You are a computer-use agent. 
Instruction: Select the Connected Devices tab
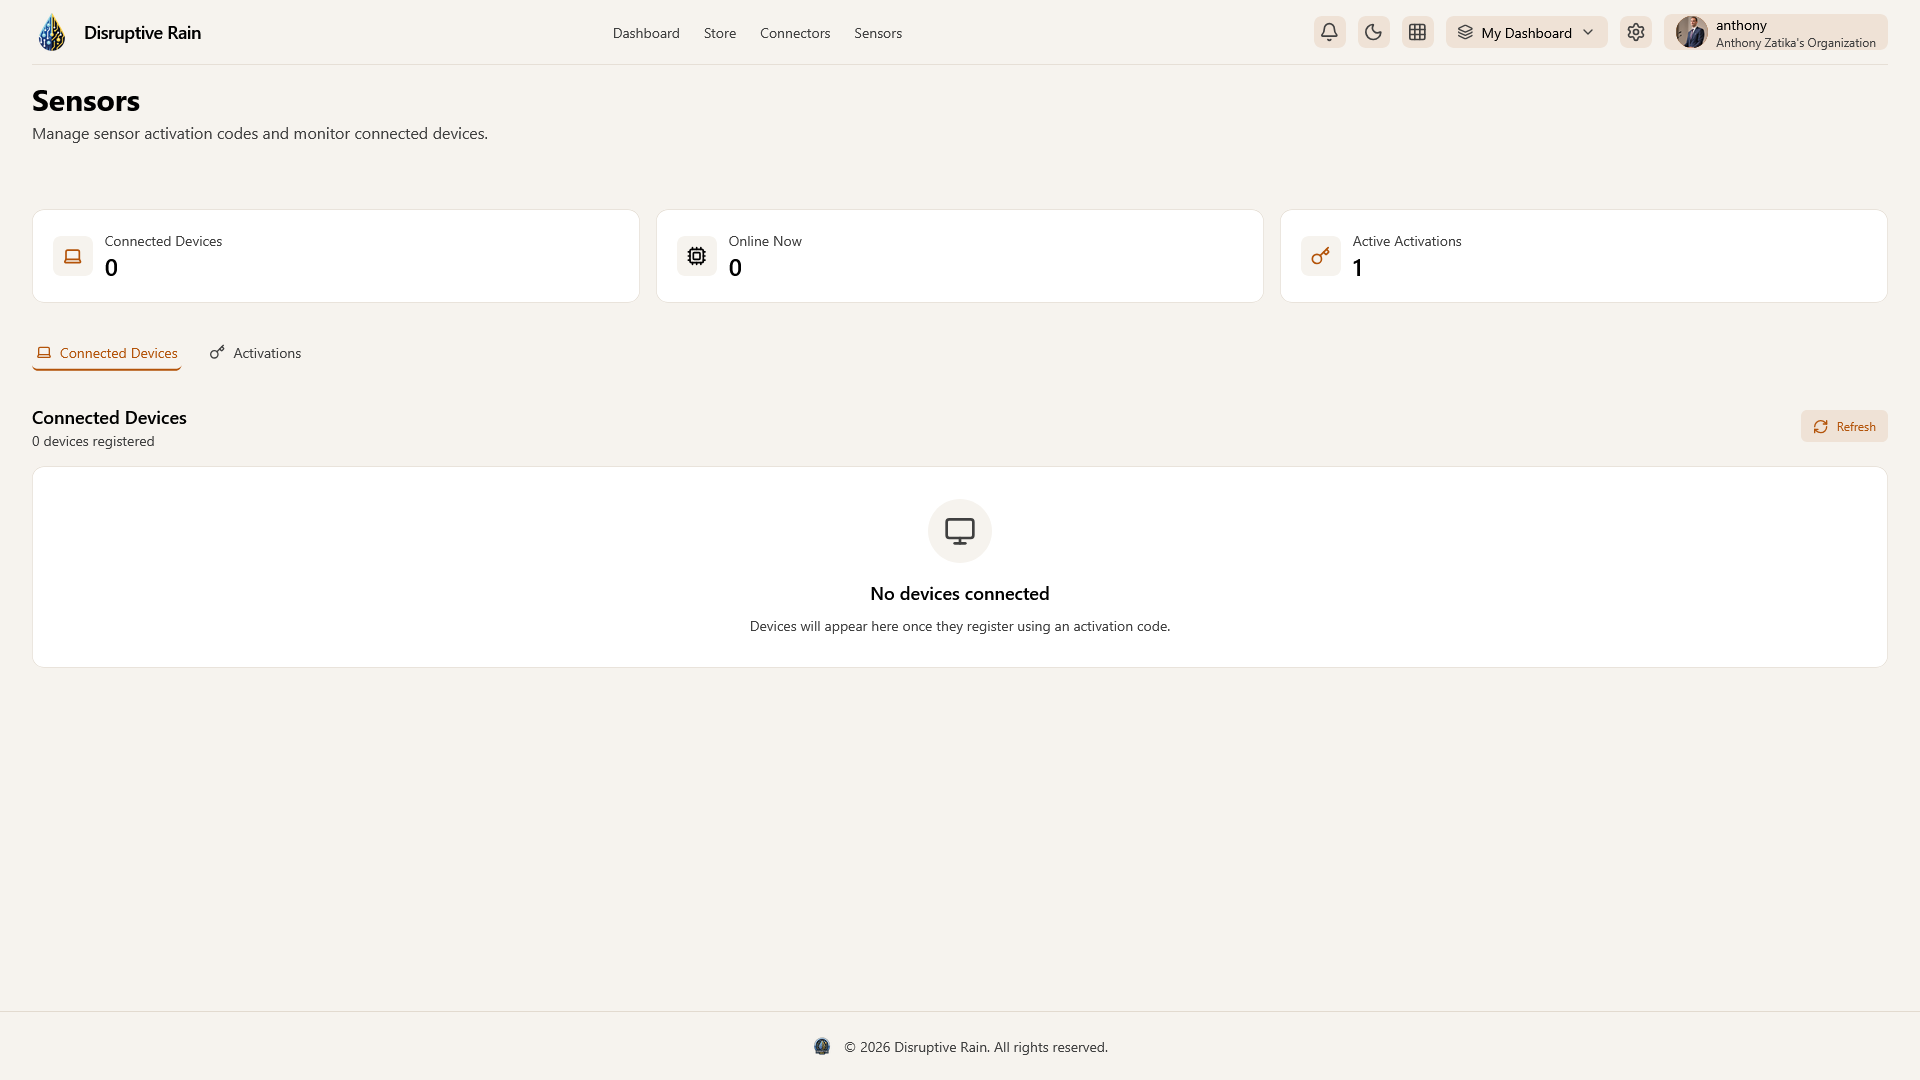click(x=107, y=353)
